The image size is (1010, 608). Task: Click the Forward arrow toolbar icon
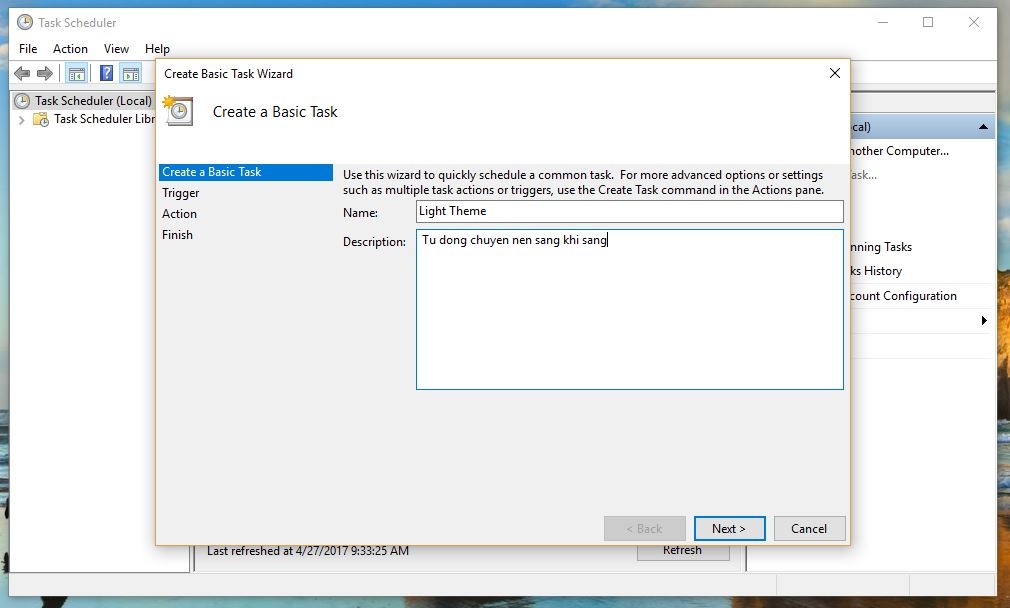[44, 74]
